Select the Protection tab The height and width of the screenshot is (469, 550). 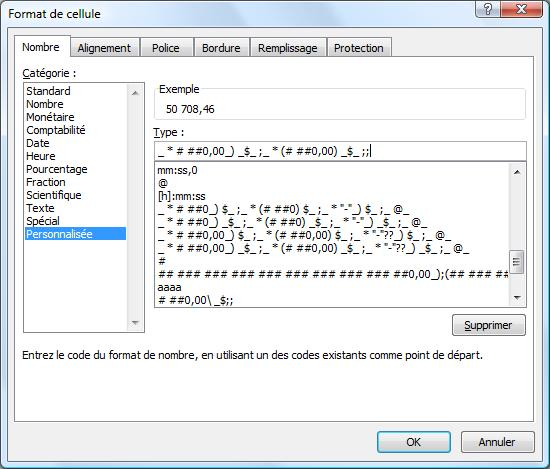pos(358,48)
